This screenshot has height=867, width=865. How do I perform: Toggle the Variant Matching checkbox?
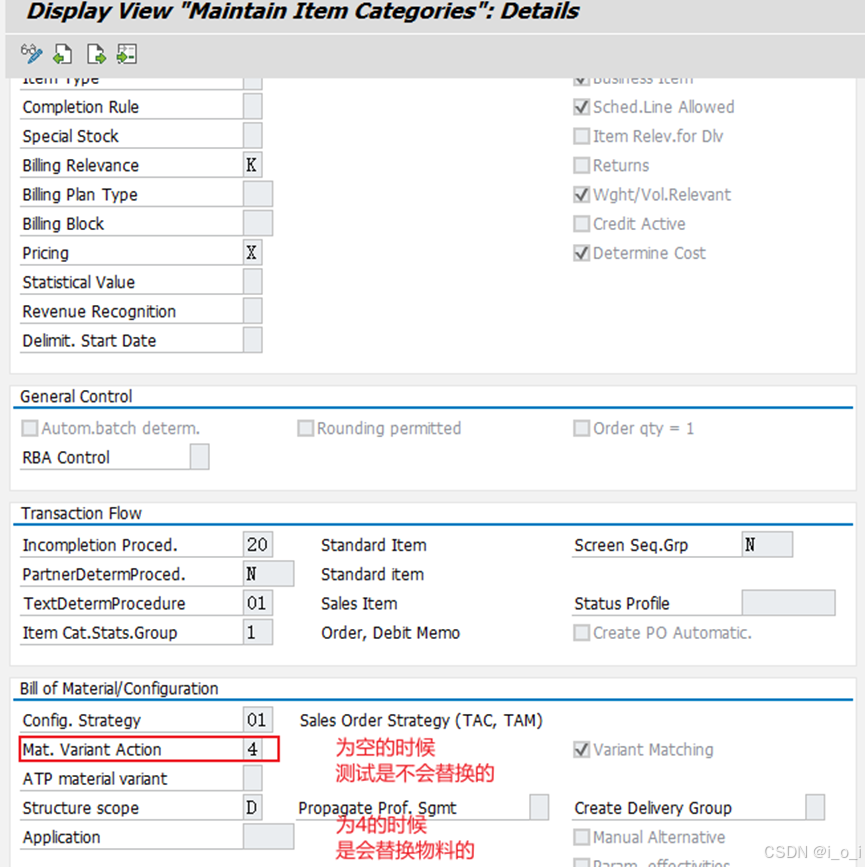(581, 750)
